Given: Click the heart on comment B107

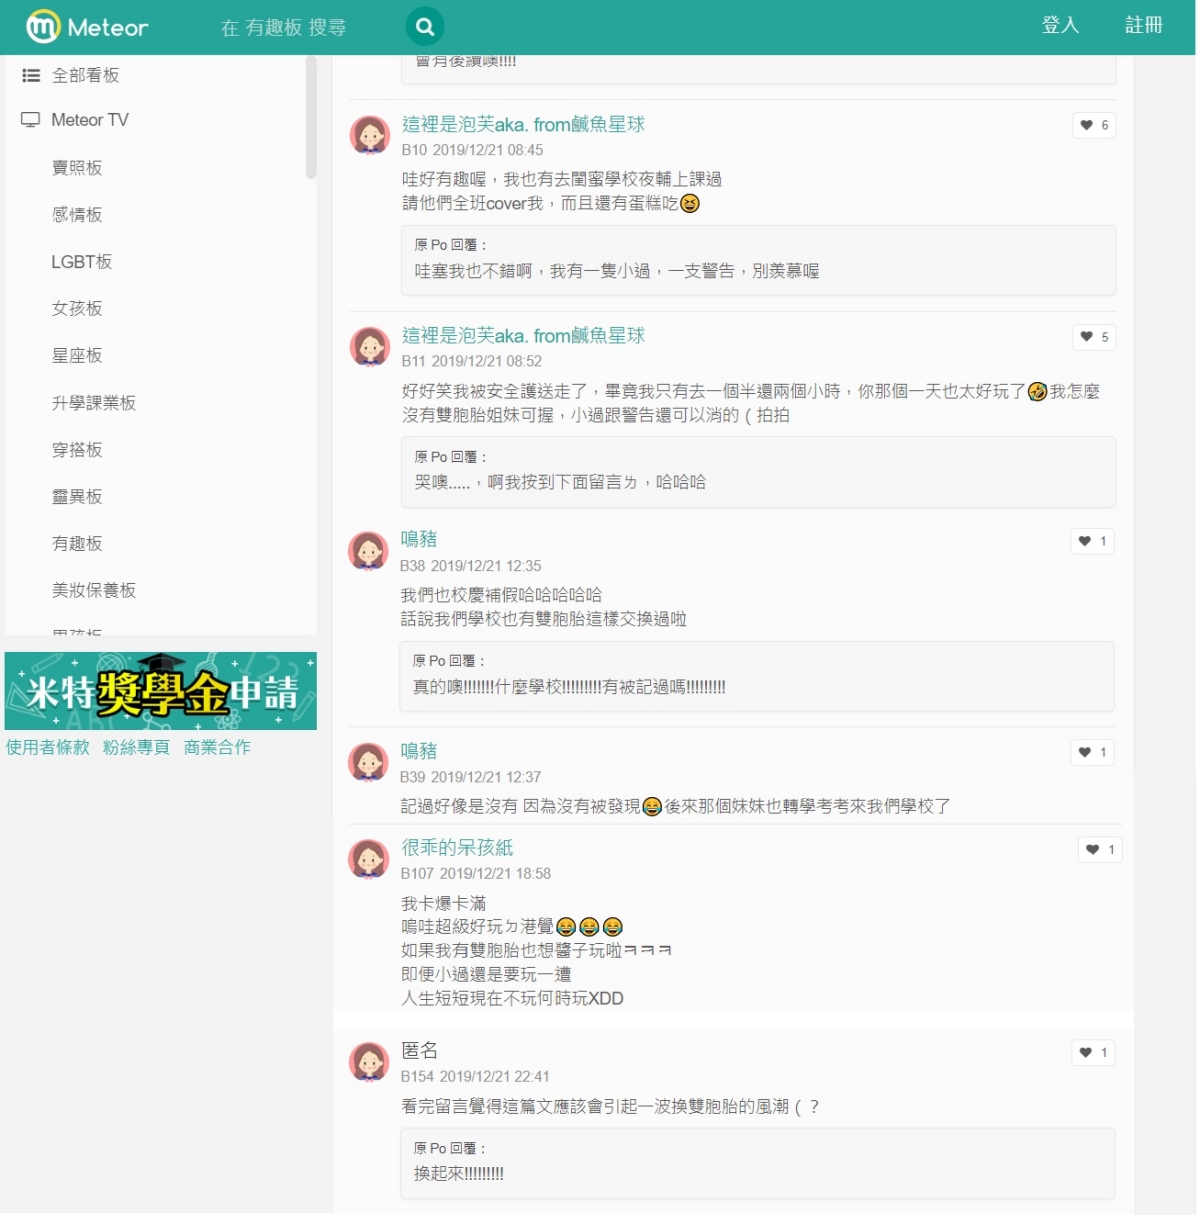Looking at the screenshot, I should (x=1100, y=850).
